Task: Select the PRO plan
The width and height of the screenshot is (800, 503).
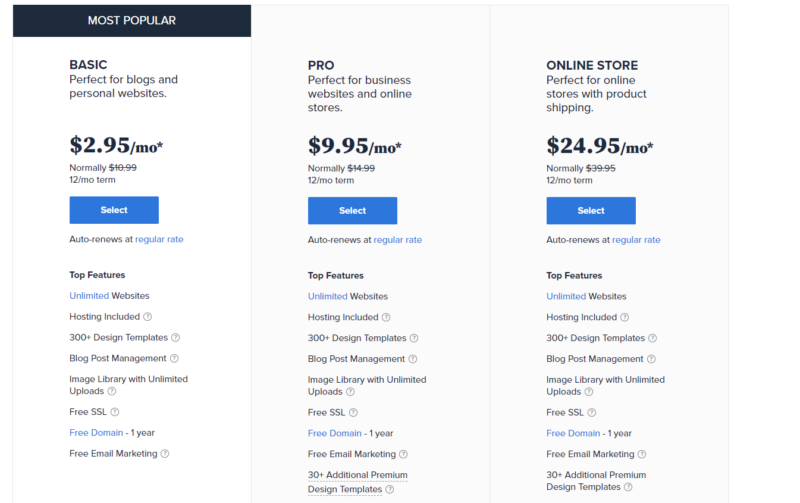Action: [352, 210]
